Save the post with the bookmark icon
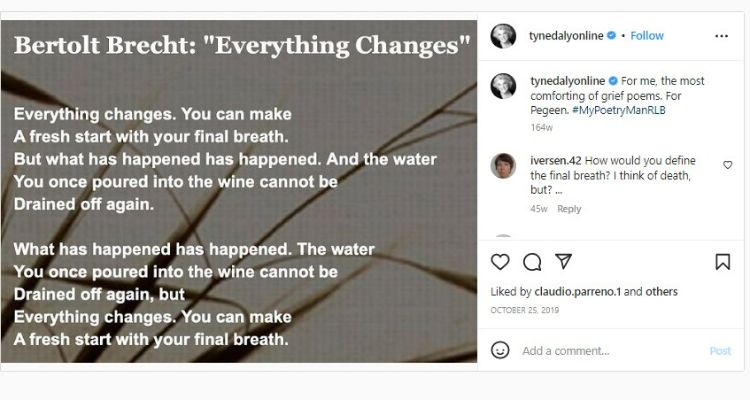This screenshot has height=400, width=750. pos(723,262)
